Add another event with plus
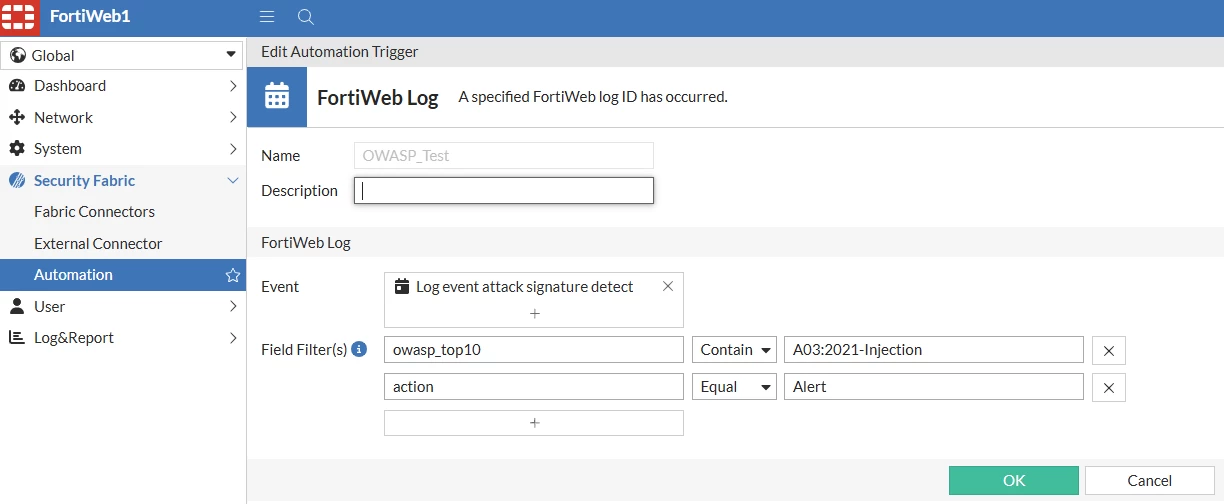The width and height of the screenshot is (1224, 504). pos(534,313)
